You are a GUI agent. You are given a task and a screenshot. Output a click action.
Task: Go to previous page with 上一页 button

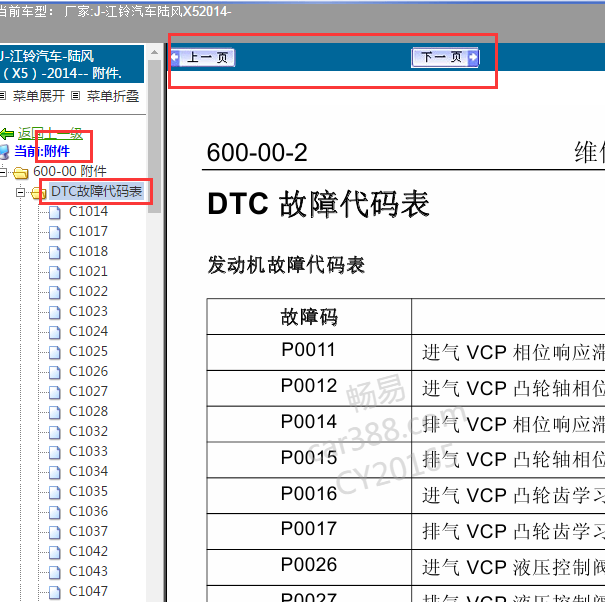click(203, 58)
